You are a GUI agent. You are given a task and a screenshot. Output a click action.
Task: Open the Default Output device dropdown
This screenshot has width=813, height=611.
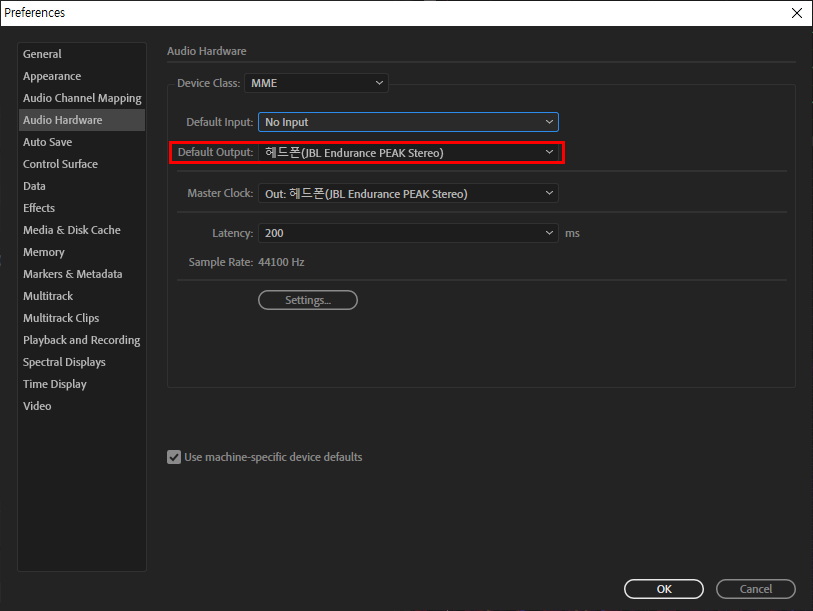[x=408, y=152]
